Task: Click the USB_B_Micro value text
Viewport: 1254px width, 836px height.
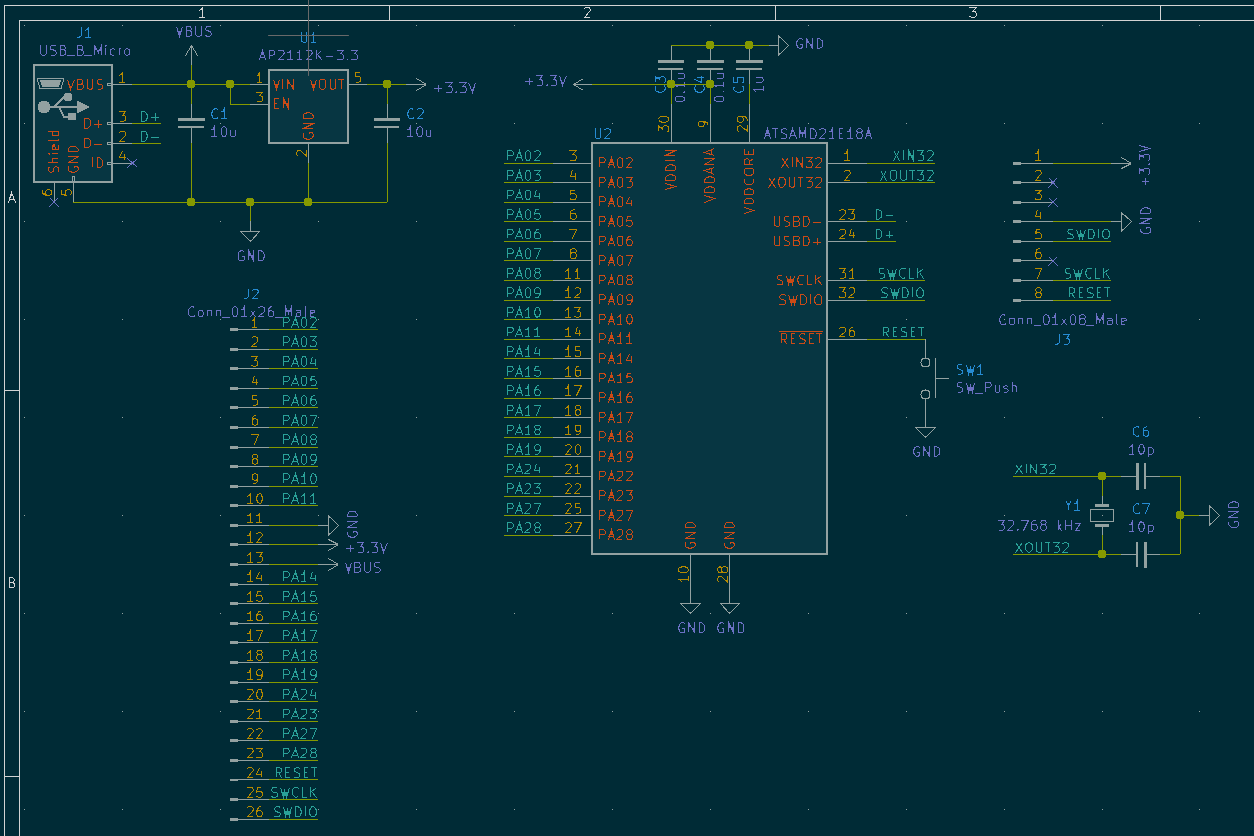Action: click(84, 50)
